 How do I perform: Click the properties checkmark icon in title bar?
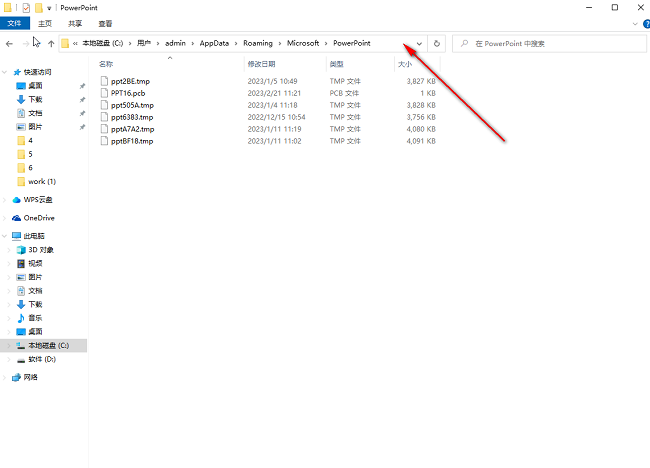pos(26,8)
